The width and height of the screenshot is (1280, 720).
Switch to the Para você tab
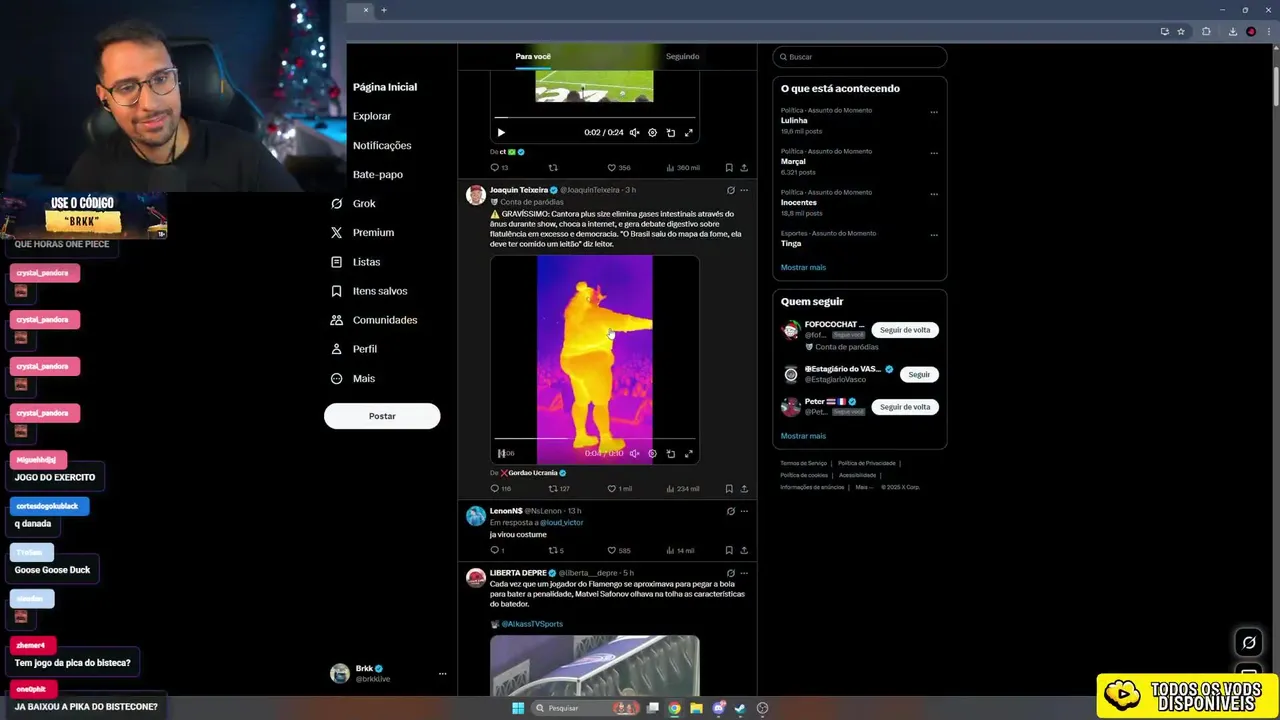533,56
